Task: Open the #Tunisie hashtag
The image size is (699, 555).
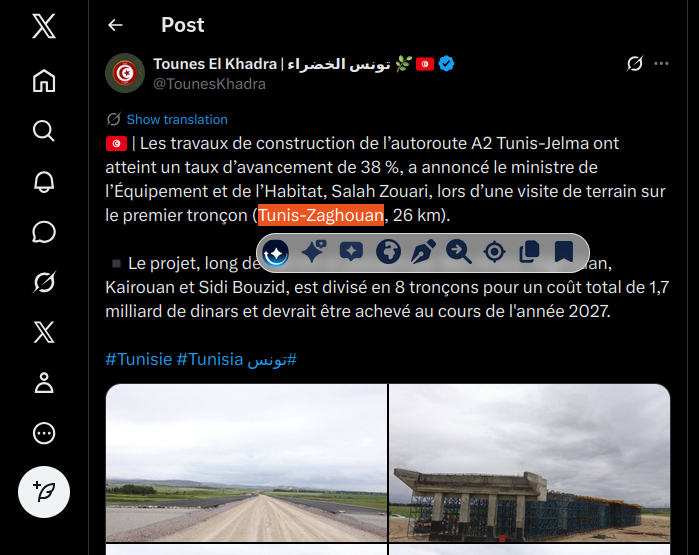Action: click(139, 359)
